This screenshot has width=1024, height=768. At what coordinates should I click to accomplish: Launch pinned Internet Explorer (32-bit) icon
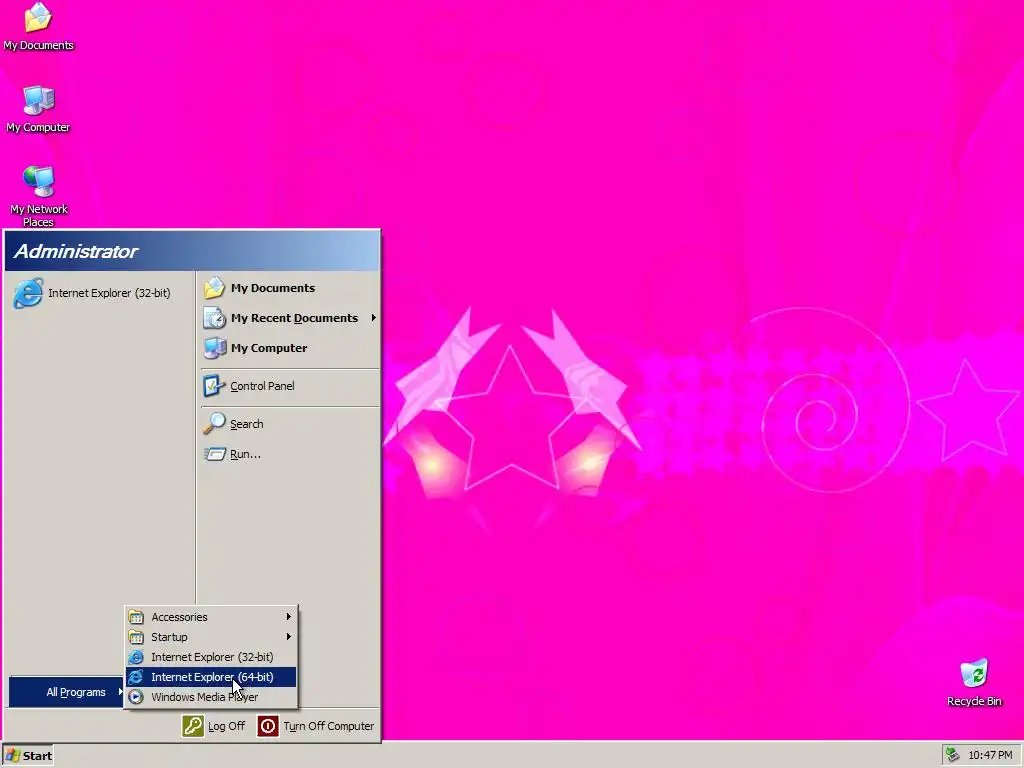pyautogui.click(x=28, y=293)
